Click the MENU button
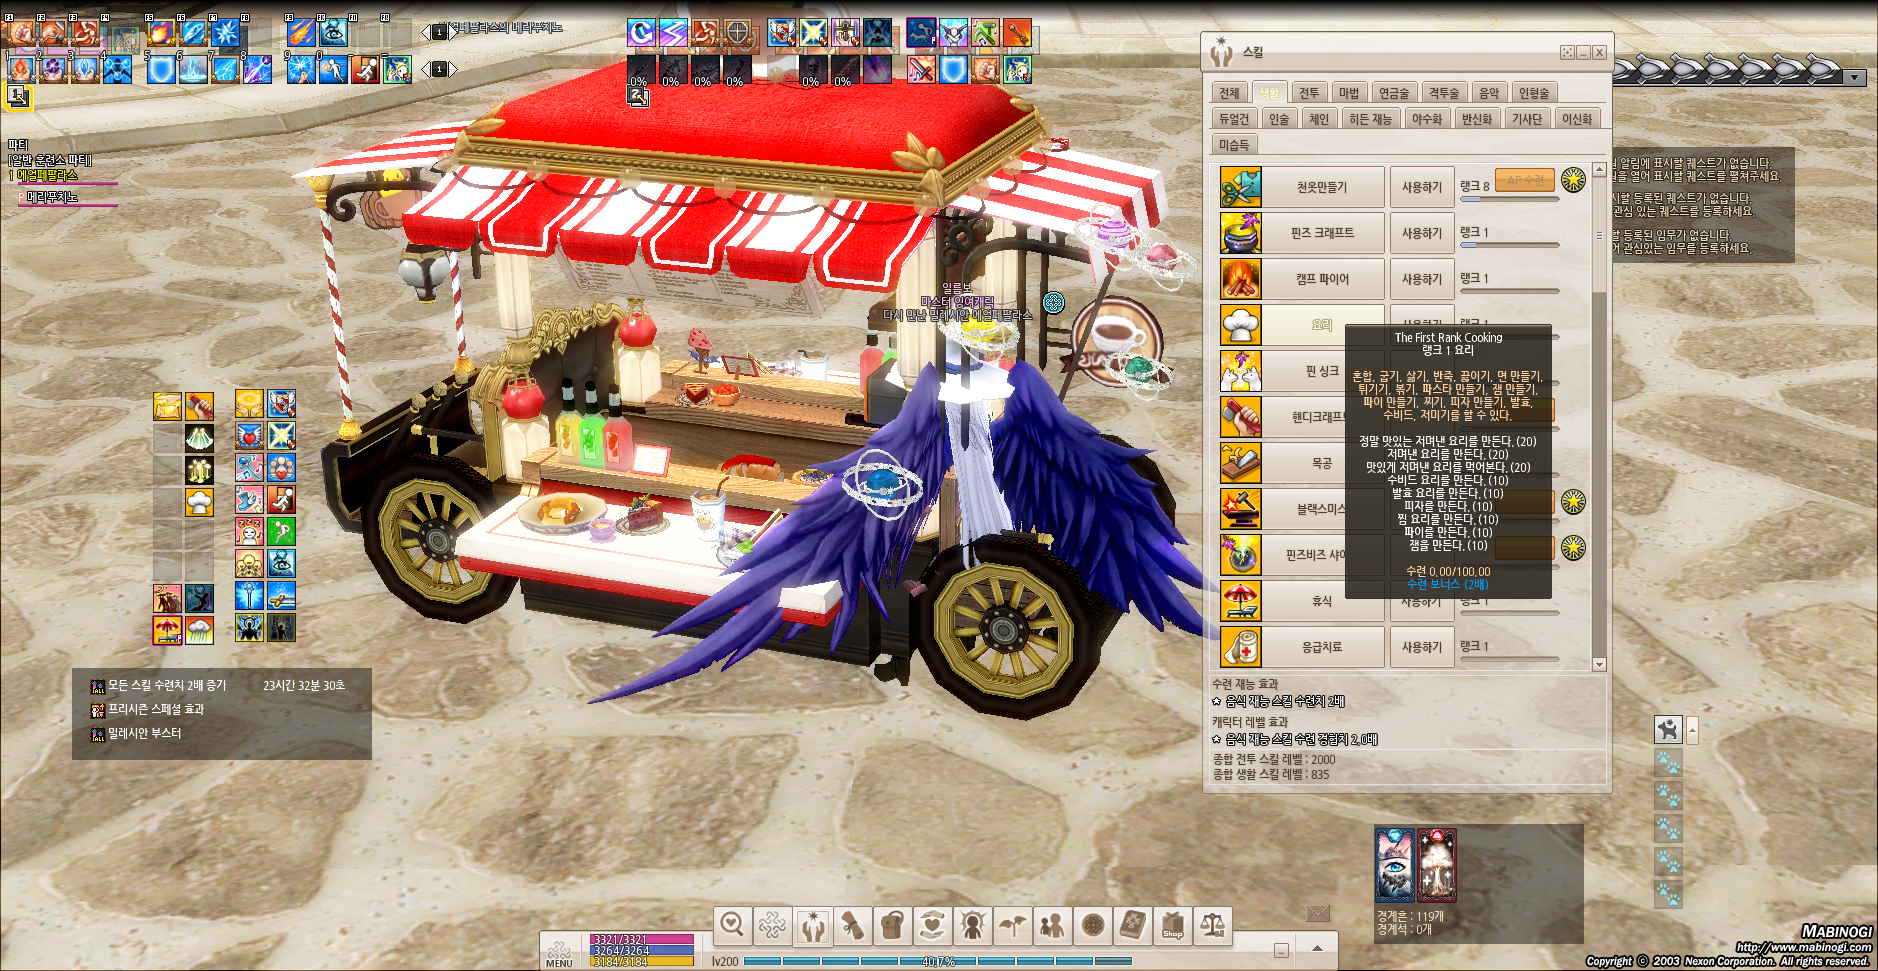The width and height of the screenshot is (1878, 971). 559,954
